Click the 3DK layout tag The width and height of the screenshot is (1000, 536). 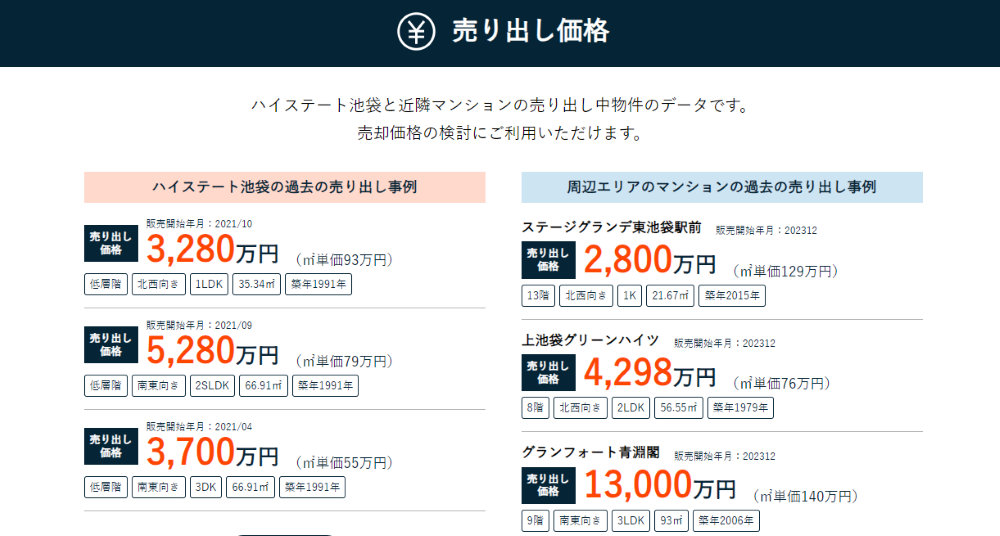[x=205, y=487]
